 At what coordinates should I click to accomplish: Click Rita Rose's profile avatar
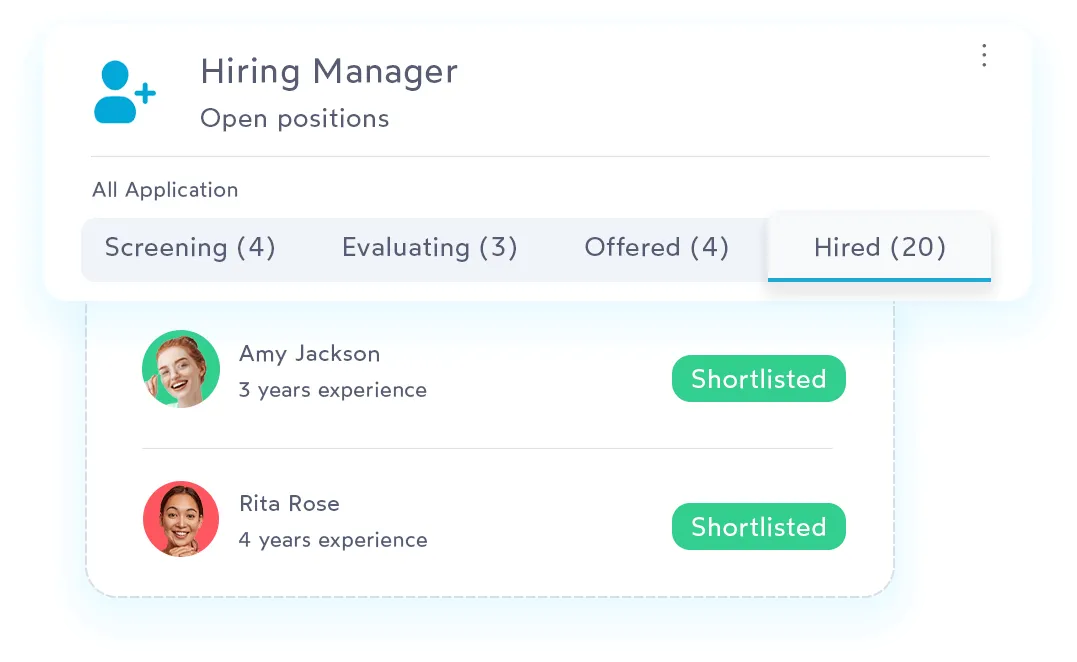181,519
